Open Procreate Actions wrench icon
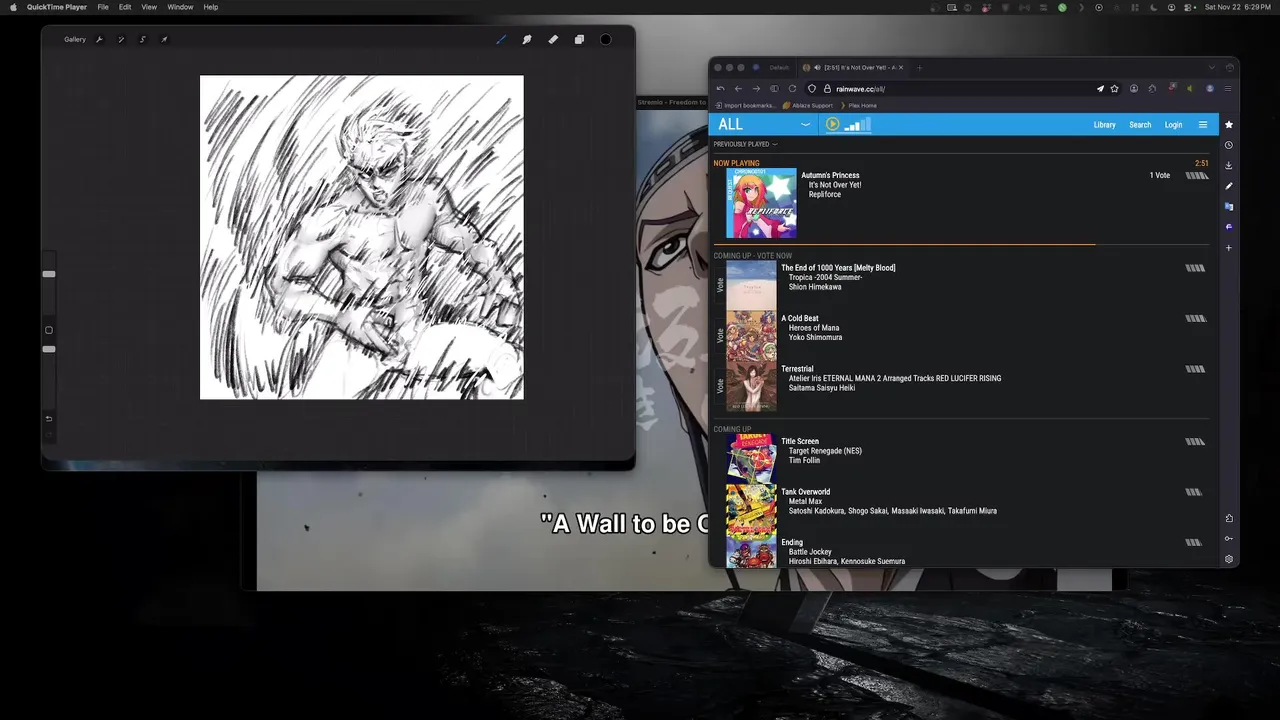1280x720 pixels. [99, 40]
